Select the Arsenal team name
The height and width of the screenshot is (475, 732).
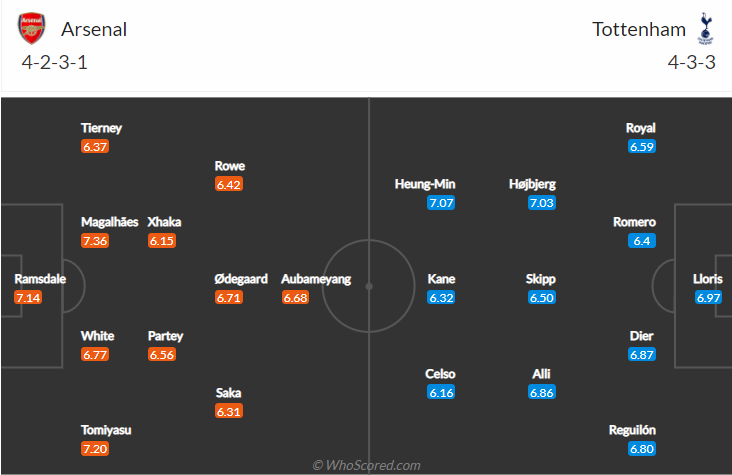pyautogui.click(x=94, y=29)
